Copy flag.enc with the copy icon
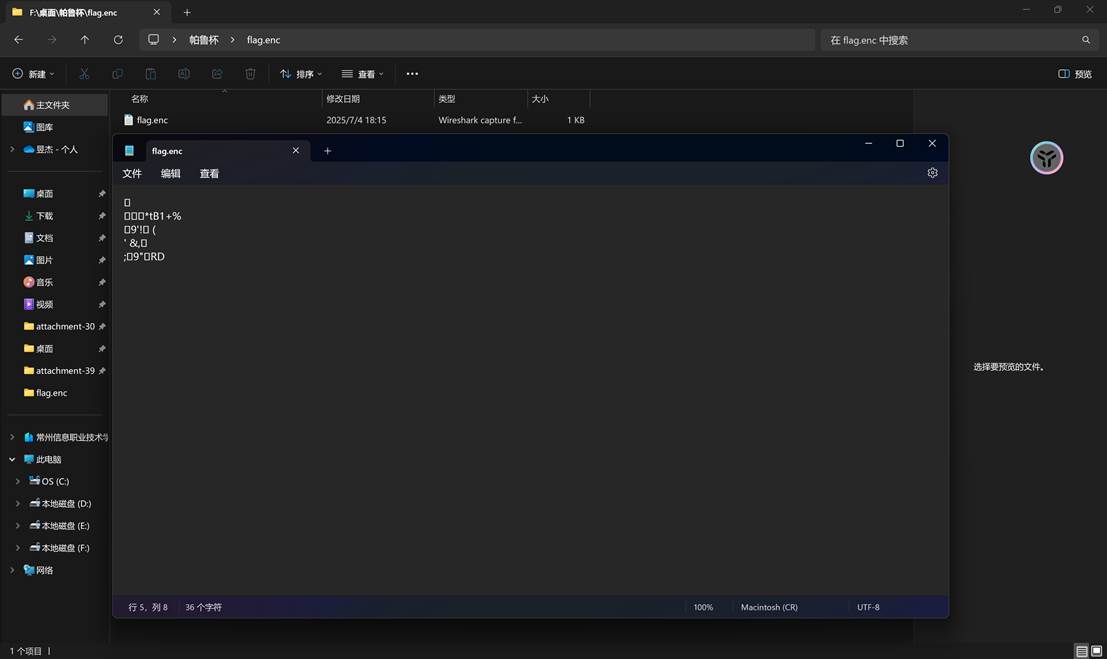 click(x=117, y=73)
